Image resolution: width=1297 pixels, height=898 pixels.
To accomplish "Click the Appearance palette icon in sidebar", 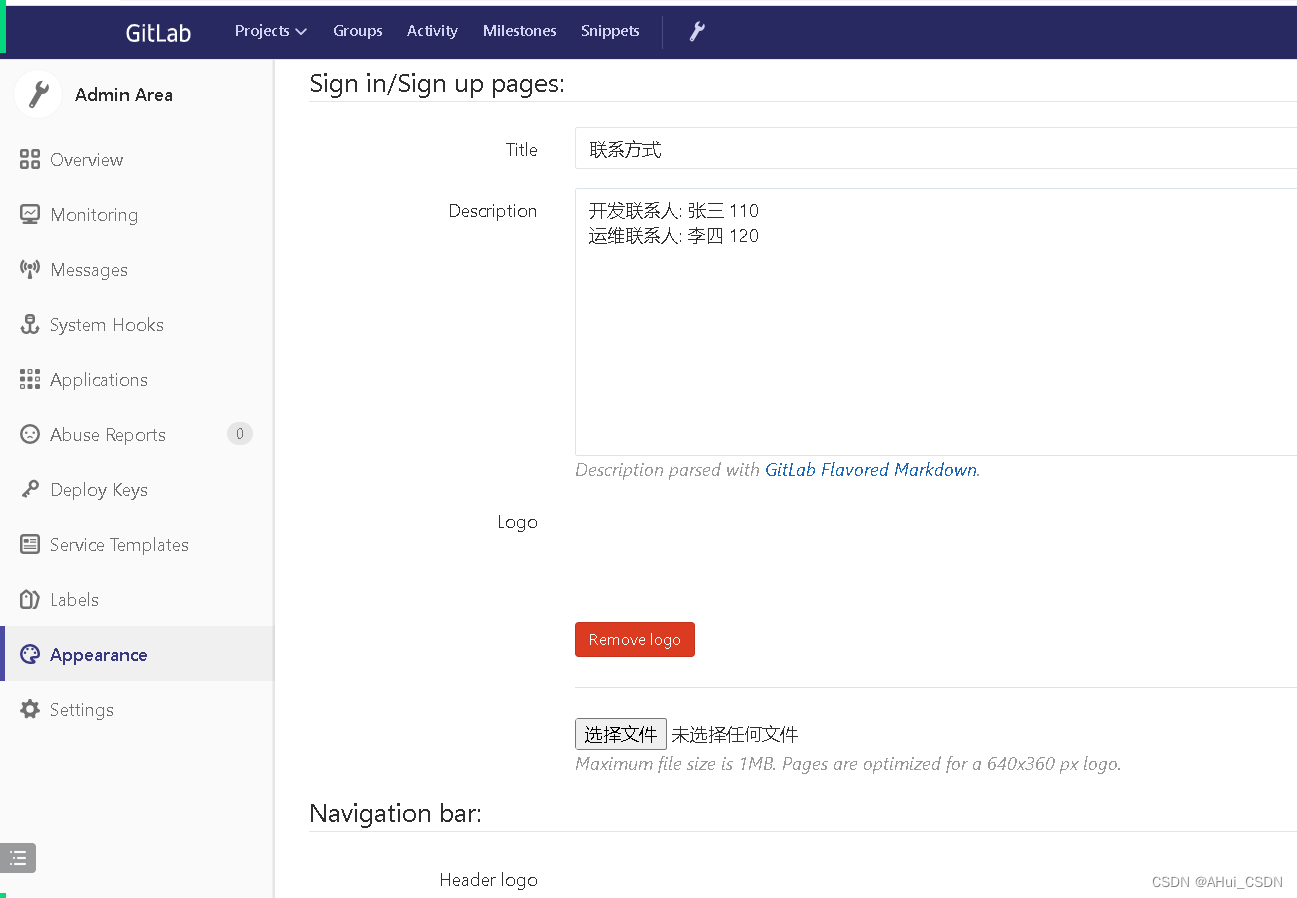I will [x=30, y=654].
